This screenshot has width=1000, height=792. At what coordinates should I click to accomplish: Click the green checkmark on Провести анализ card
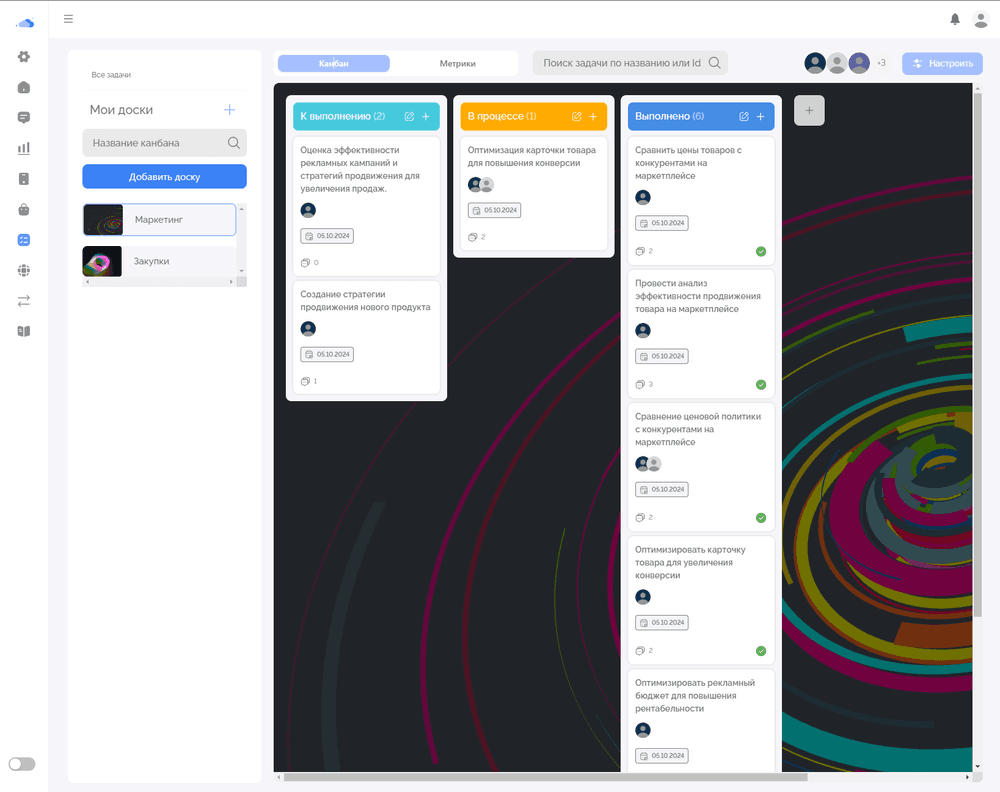[x=761, y=385]
